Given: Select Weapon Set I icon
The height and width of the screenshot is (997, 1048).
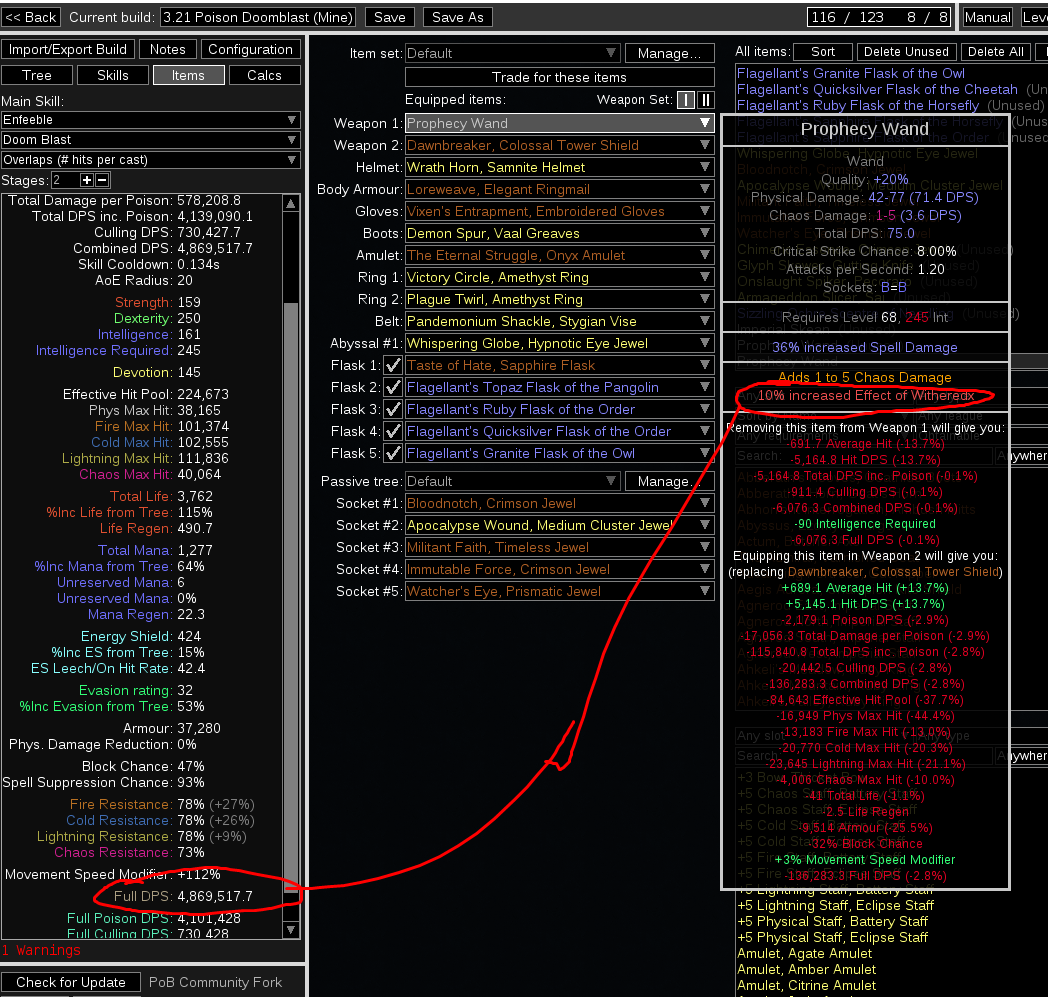Looking at the screenshot, I should pyautogui.click(x=686, y=100).
